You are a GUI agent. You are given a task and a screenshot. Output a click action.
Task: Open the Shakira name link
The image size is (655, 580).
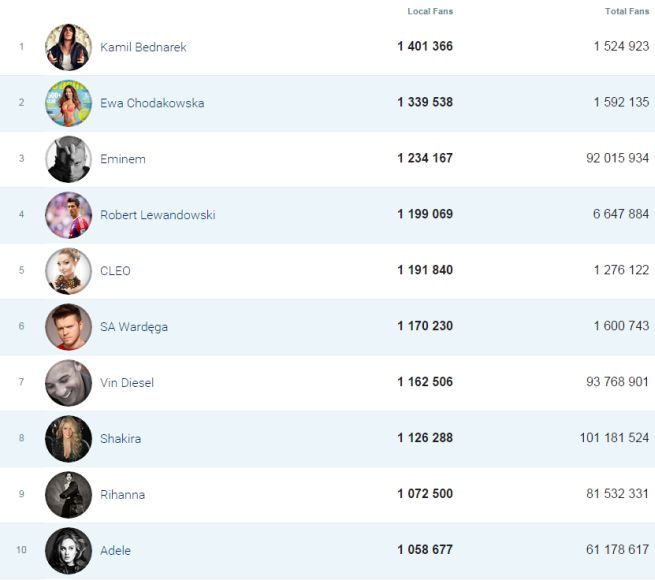click(120, 439)
